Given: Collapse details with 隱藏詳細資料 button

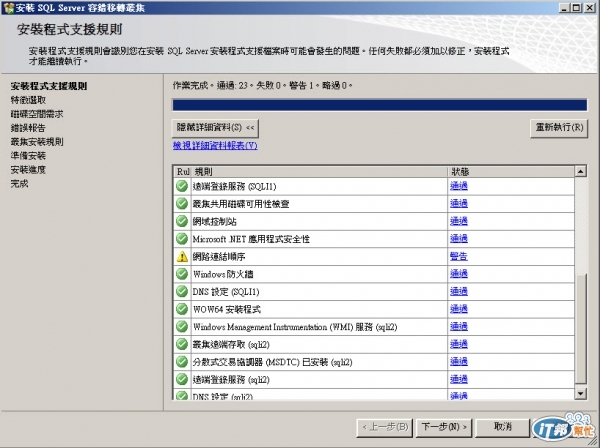Looking at the screenshot, I should pos(215,128).
